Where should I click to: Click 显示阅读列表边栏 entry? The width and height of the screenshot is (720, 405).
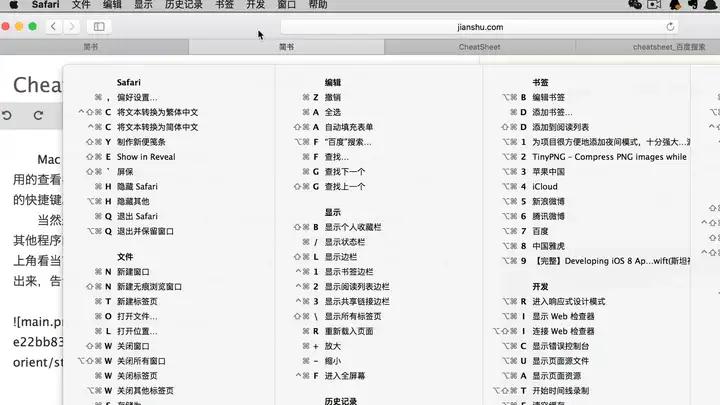click(357, 287)
